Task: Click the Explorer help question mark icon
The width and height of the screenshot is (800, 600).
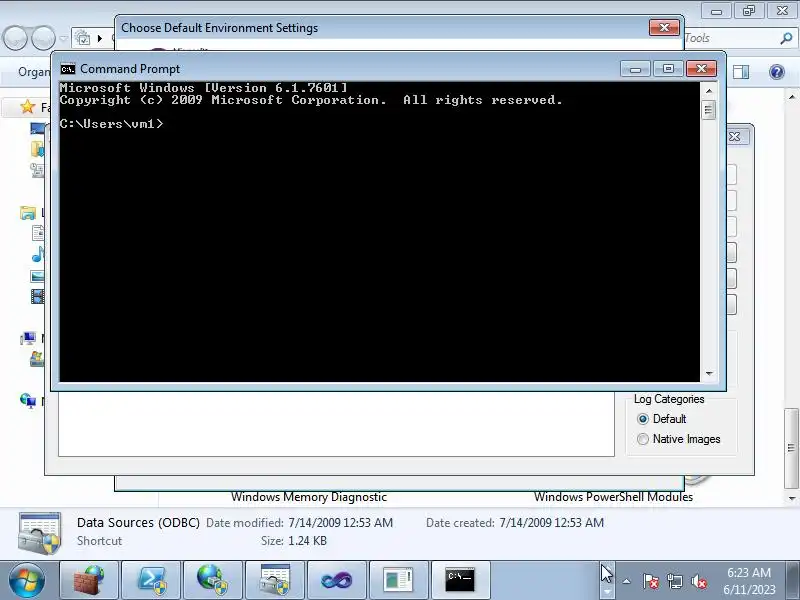Action: click(x=777, y=72)
